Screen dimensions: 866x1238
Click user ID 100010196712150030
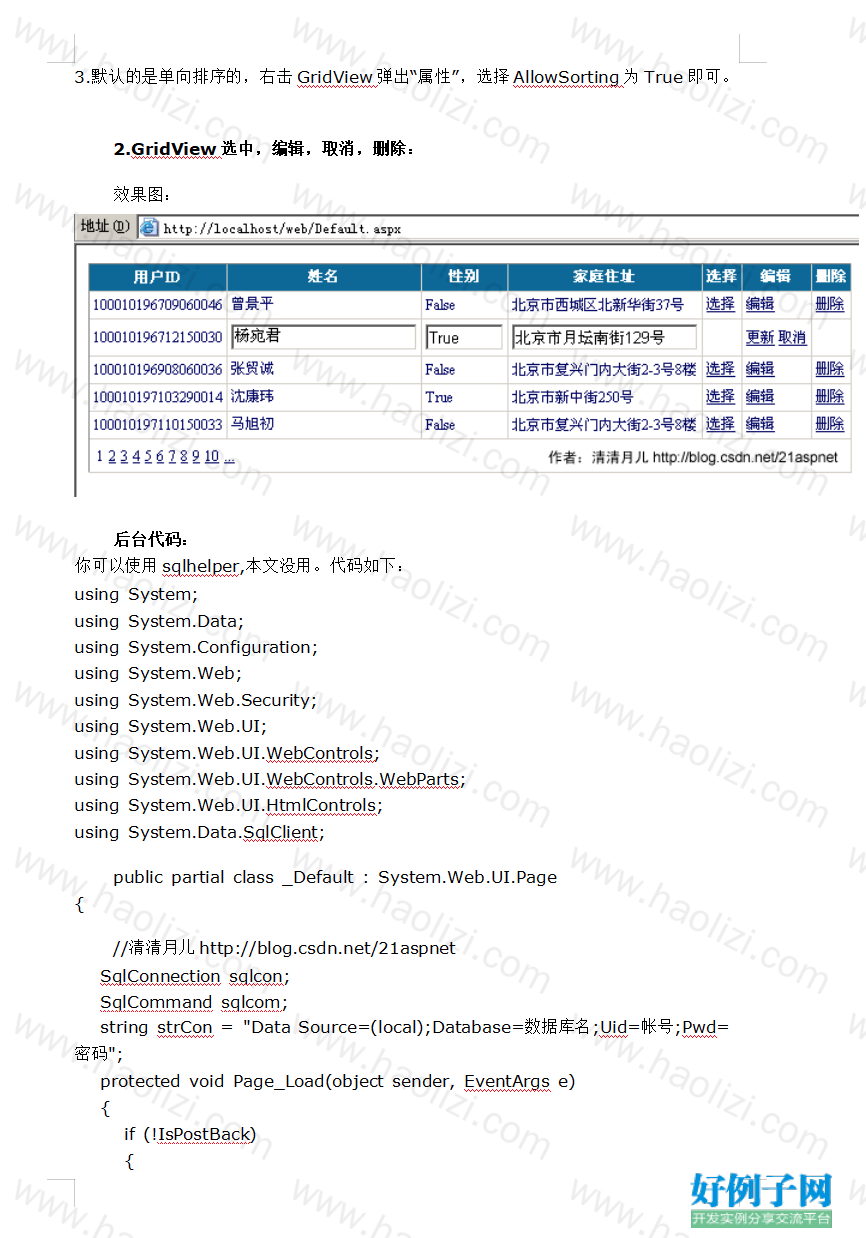point(158,338)
